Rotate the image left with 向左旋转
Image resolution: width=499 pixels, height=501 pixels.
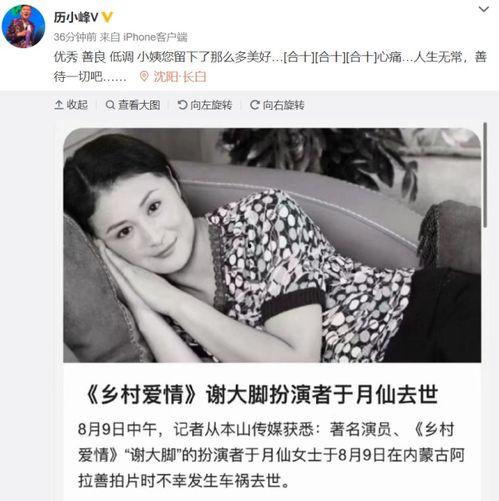[205, 105]
